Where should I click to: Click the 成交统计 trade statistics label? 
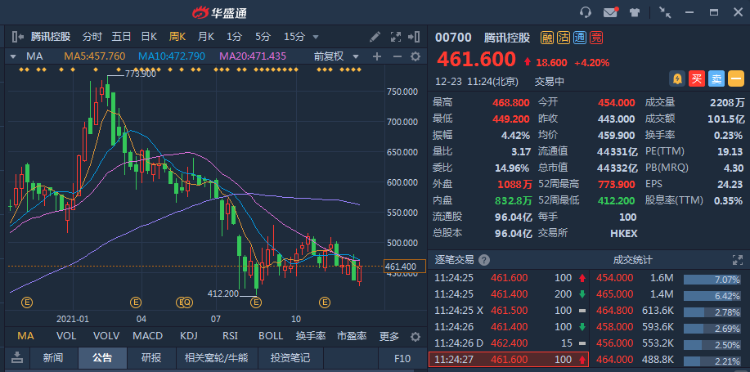point(632,260)
